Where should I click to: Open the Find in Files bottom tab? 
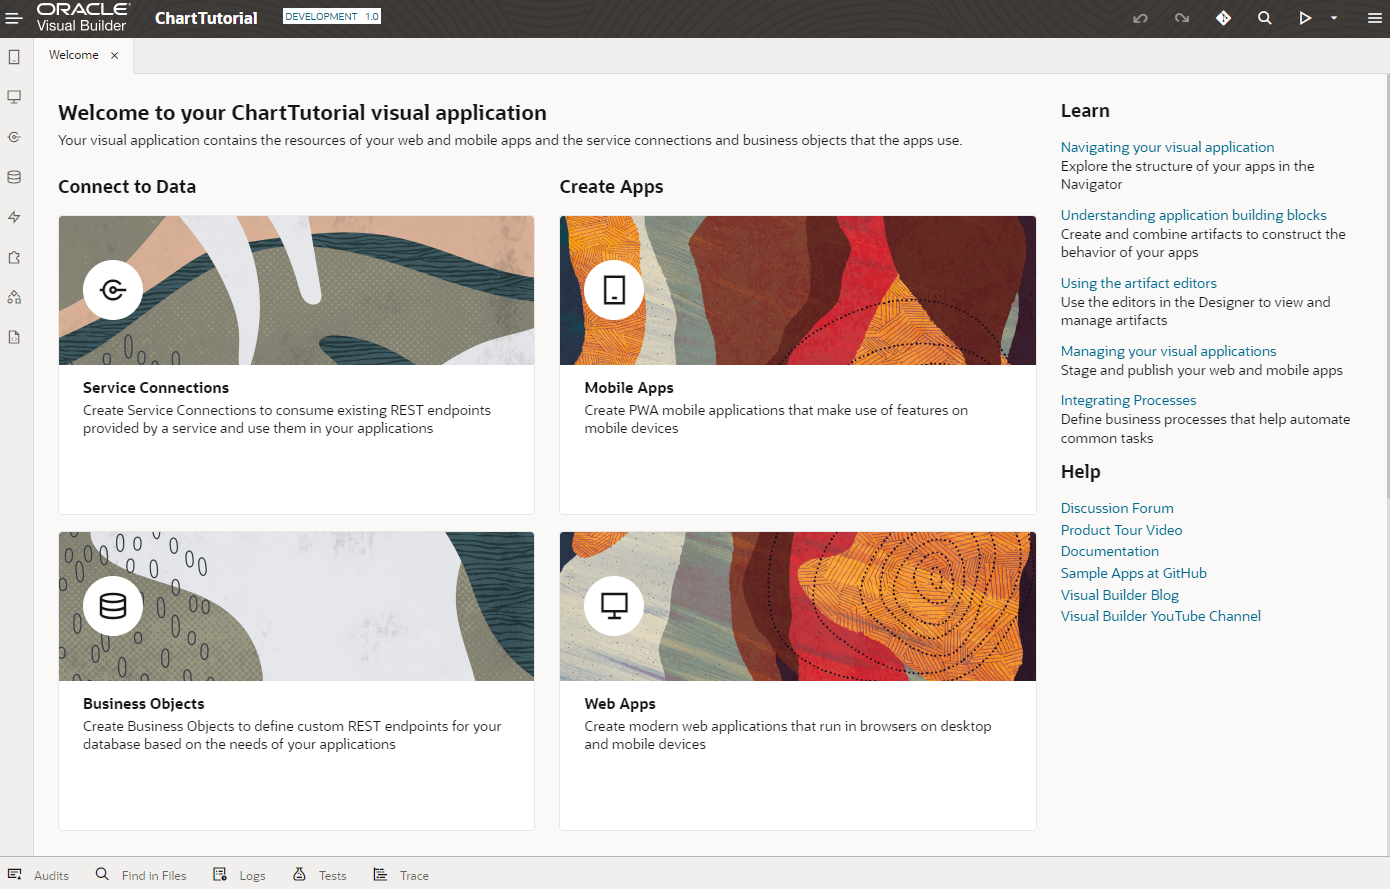(142, 875)
